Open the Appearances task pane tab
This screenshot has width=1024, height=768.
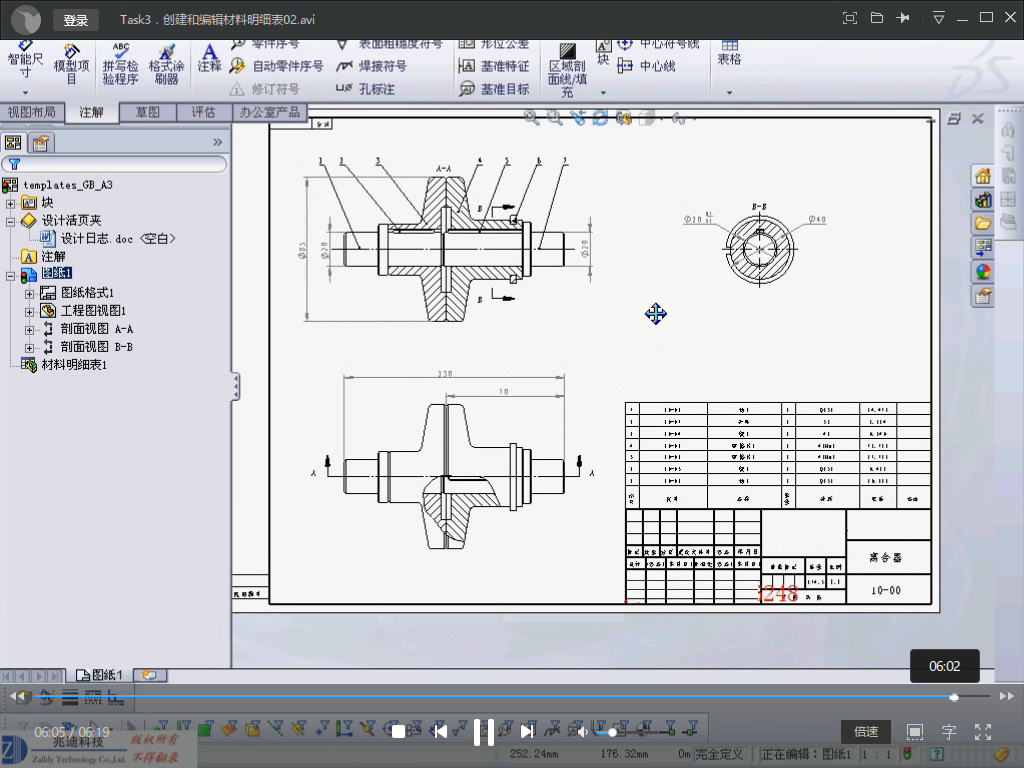pyautogui.click(x=982, y=272)
